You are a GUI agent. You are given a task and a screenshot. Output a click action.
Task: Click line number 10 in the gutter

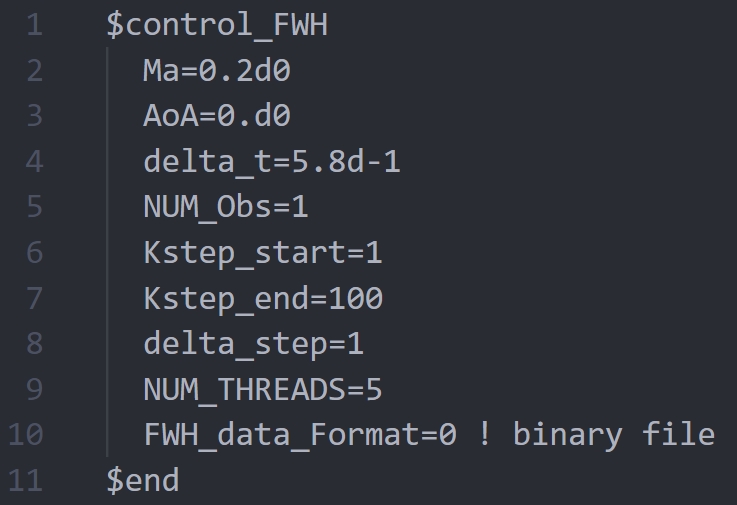[26, 435]
